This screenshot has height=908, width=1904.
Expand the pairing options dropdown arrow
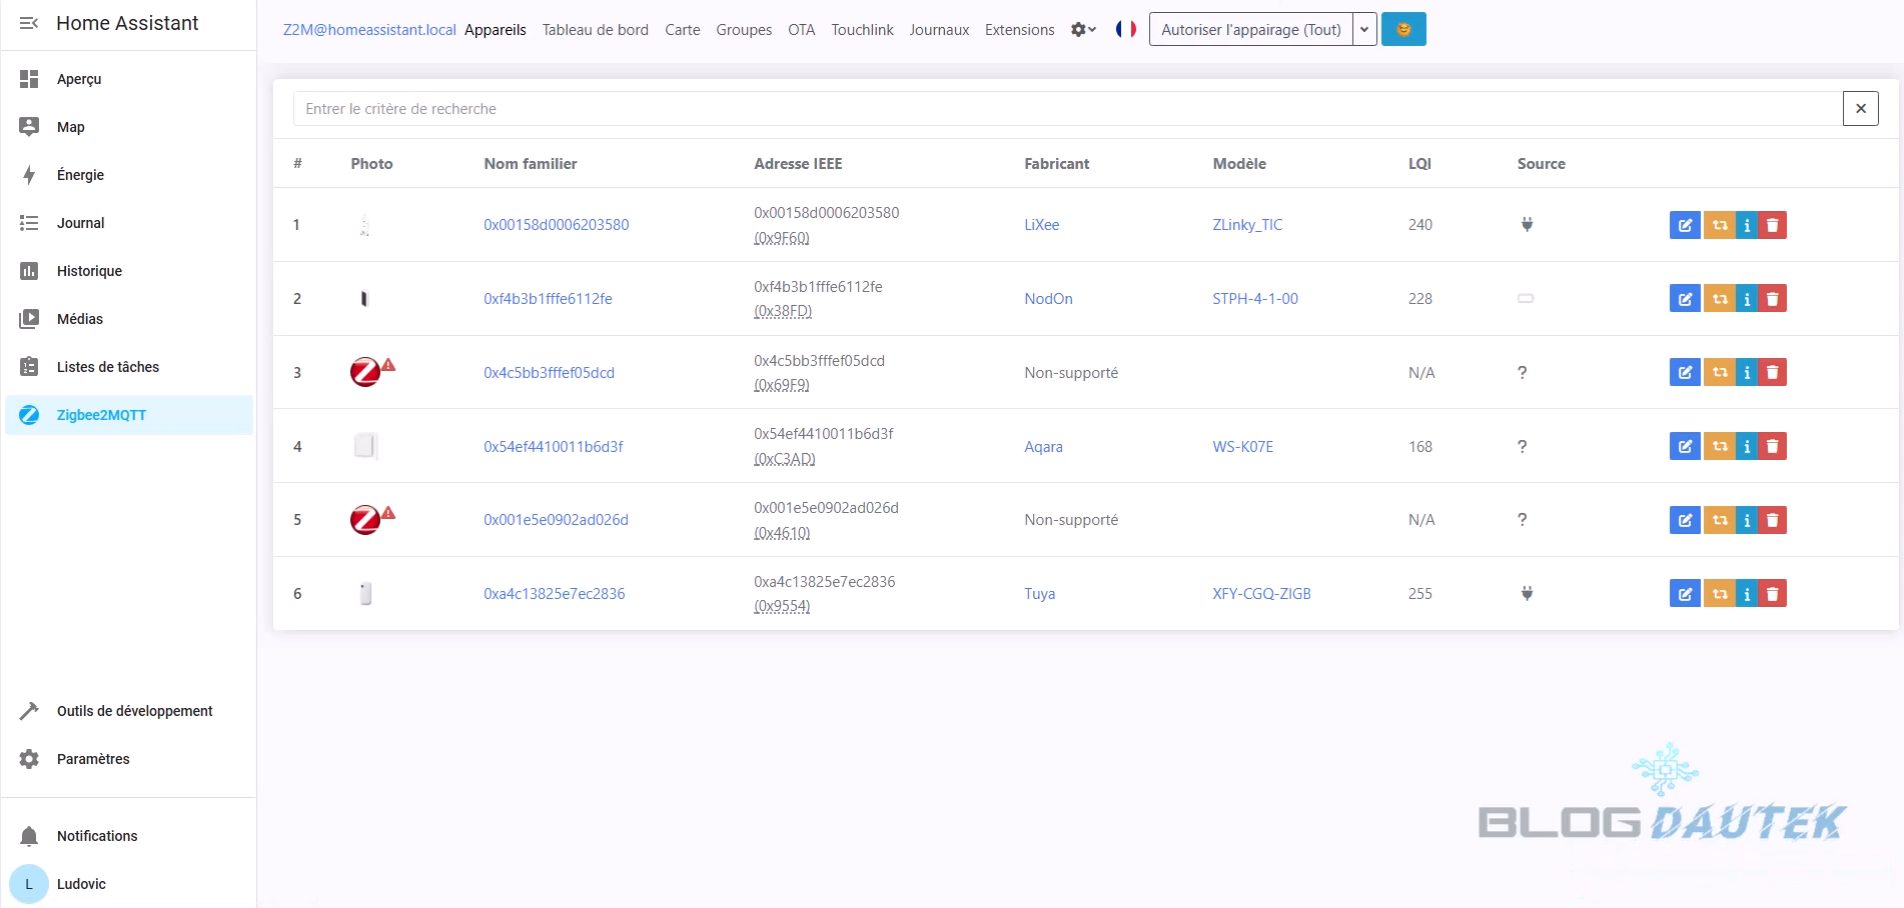tap(1364, 29)
